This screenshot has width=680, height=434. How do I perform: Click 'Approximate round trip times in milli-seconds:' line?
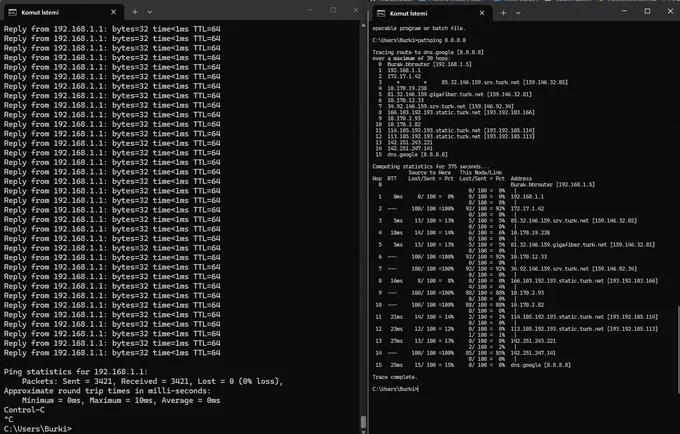click(108, 391)
